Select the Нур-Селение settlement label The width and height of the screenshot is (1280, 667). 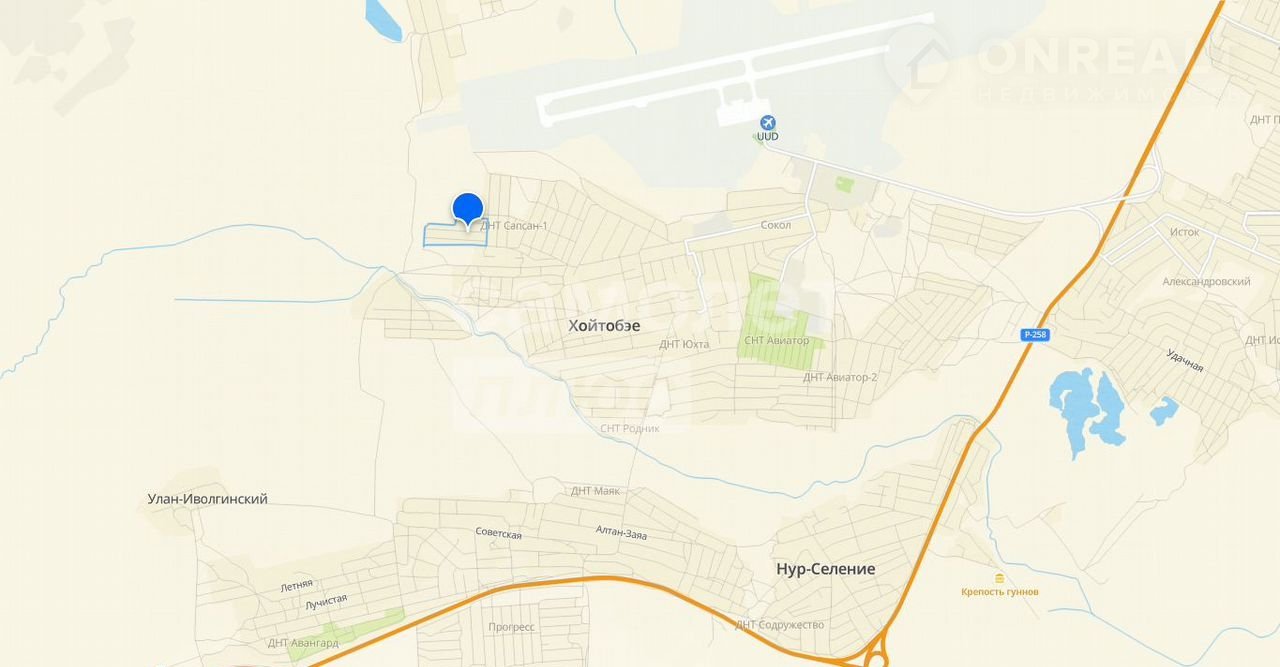pos(826,569)
